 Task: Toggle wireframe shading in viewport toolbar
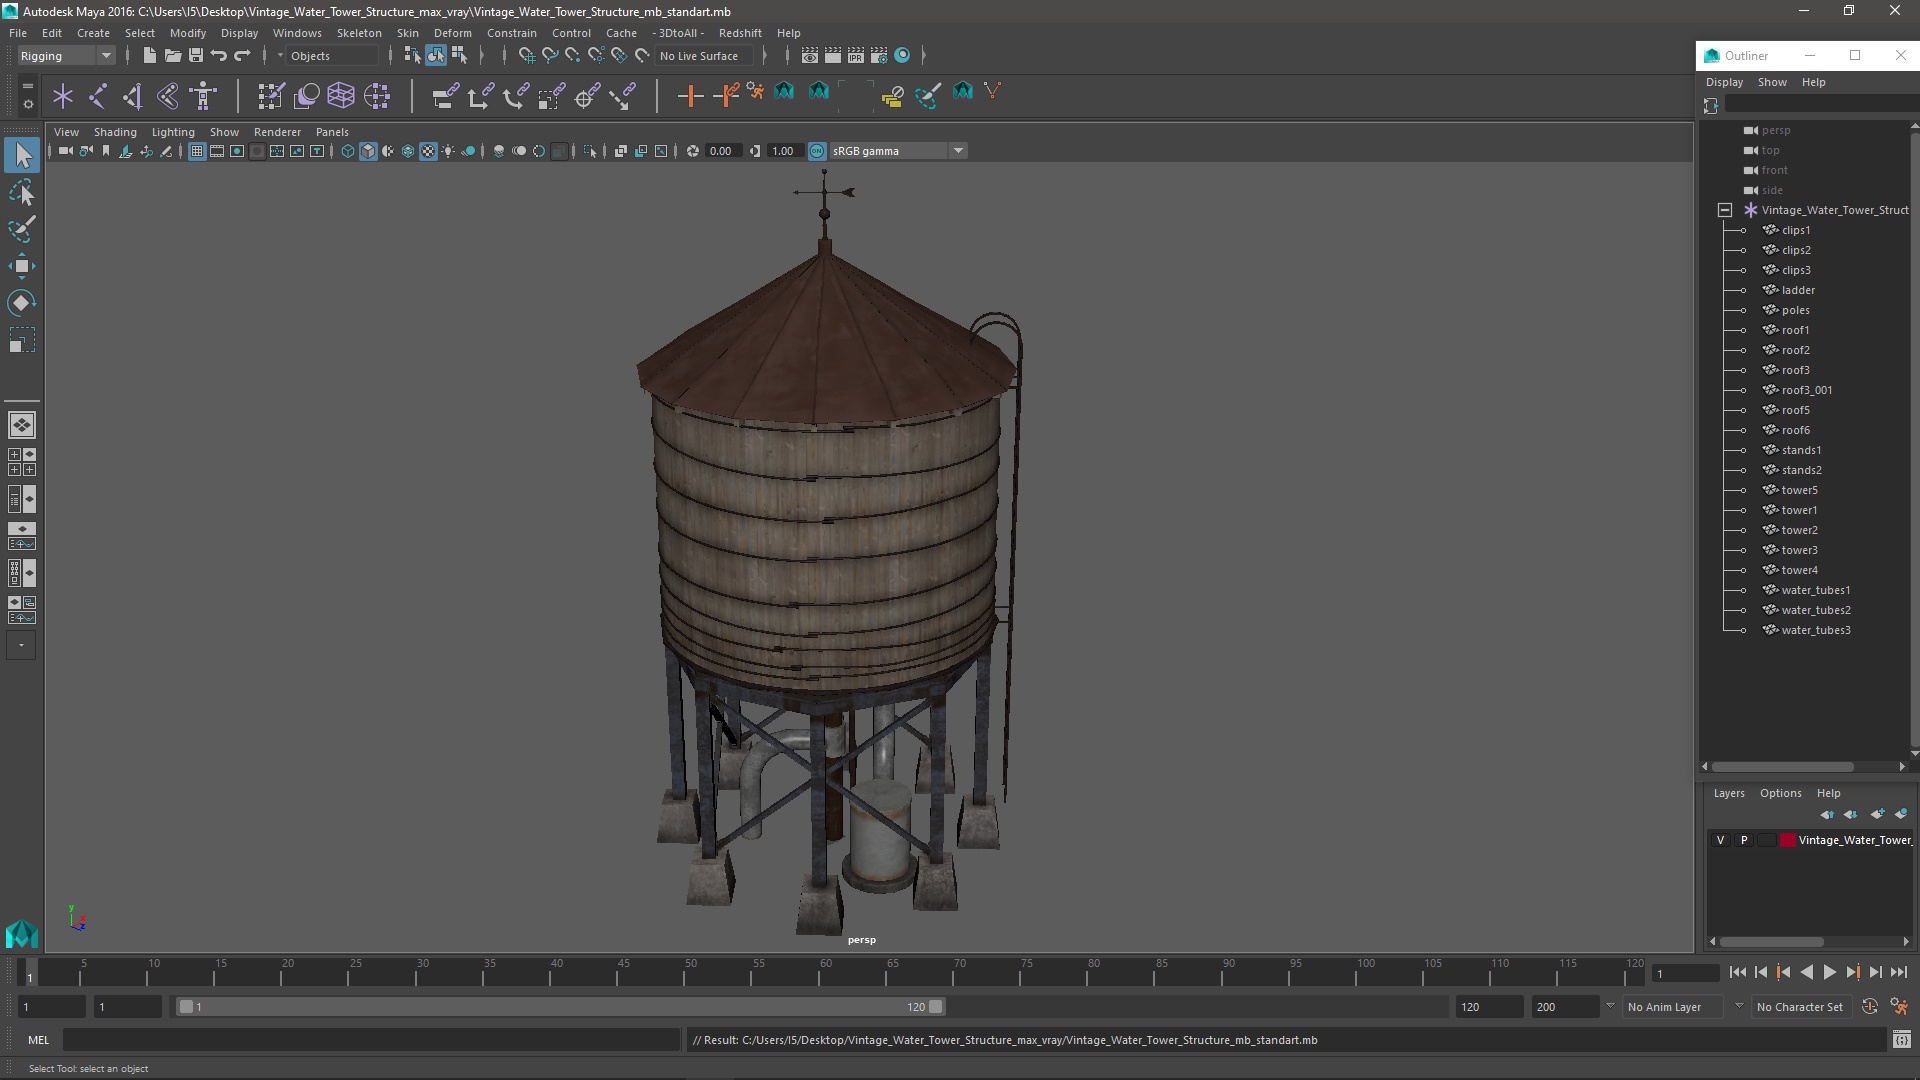[348, 151]
